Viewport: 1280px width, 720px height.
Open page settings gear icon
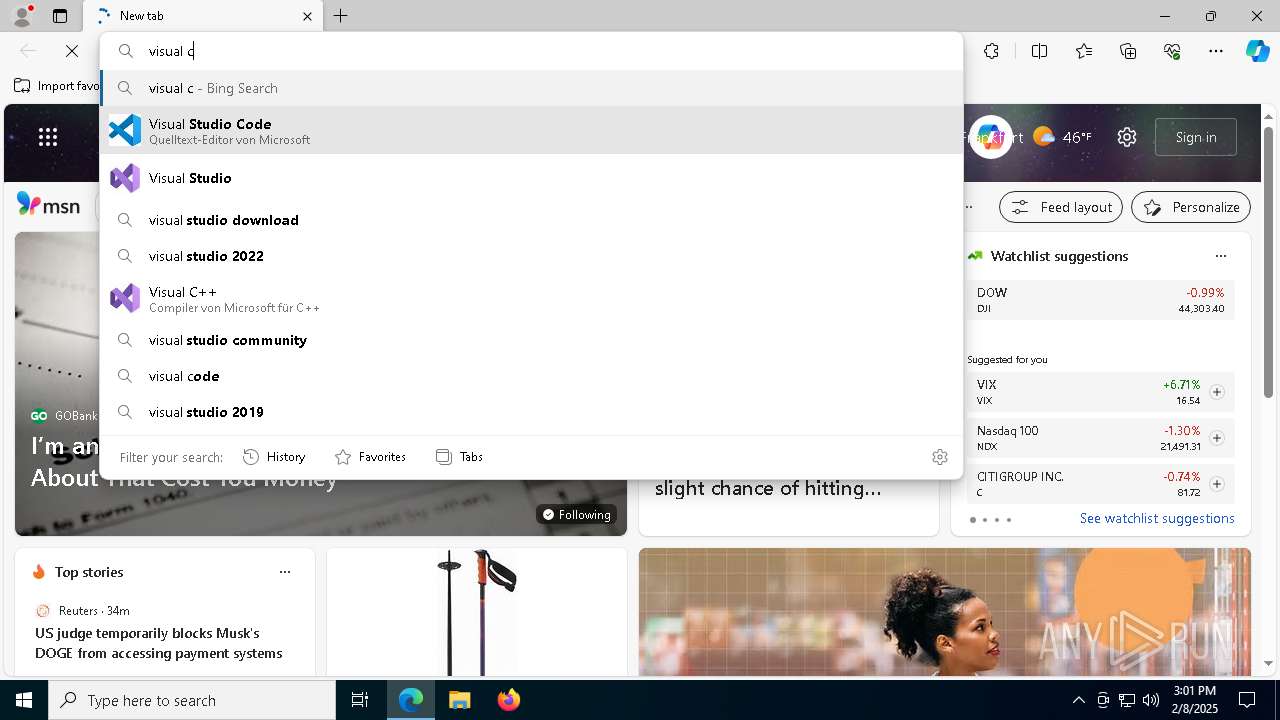(1127, 137)
